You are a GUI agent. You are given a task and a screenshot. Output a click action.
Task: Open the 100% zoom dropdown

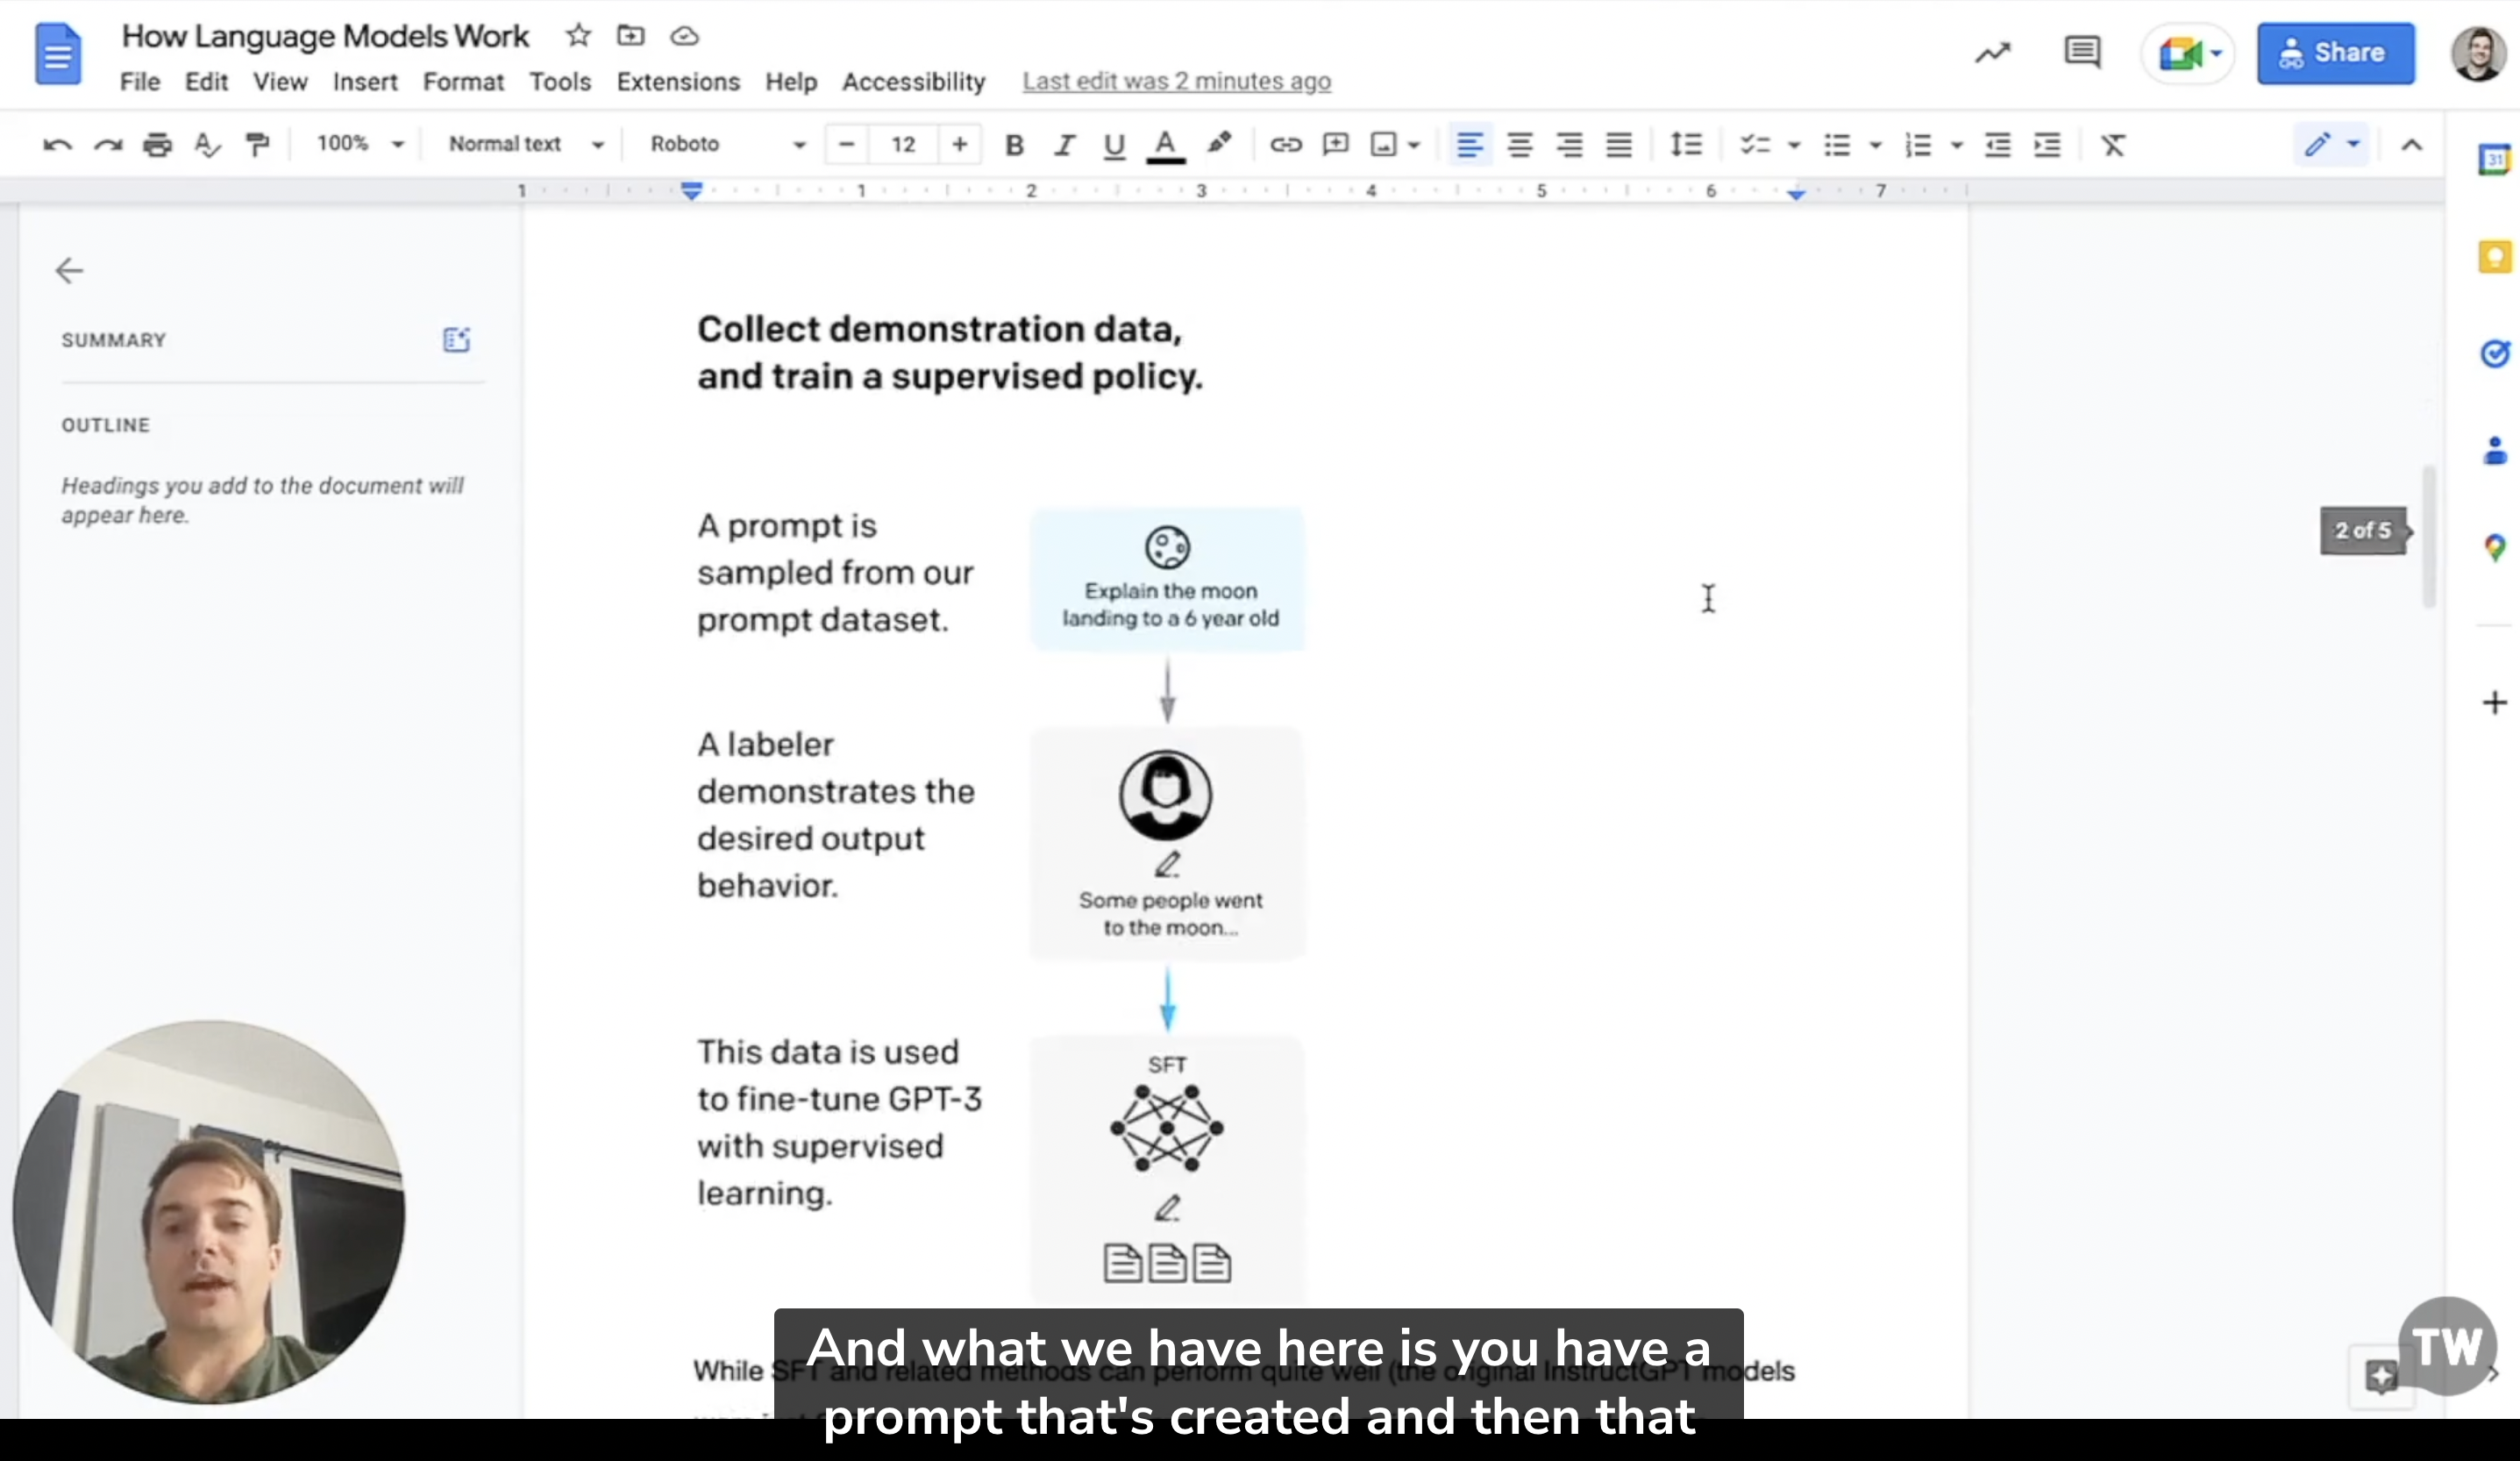coord(359,144)
